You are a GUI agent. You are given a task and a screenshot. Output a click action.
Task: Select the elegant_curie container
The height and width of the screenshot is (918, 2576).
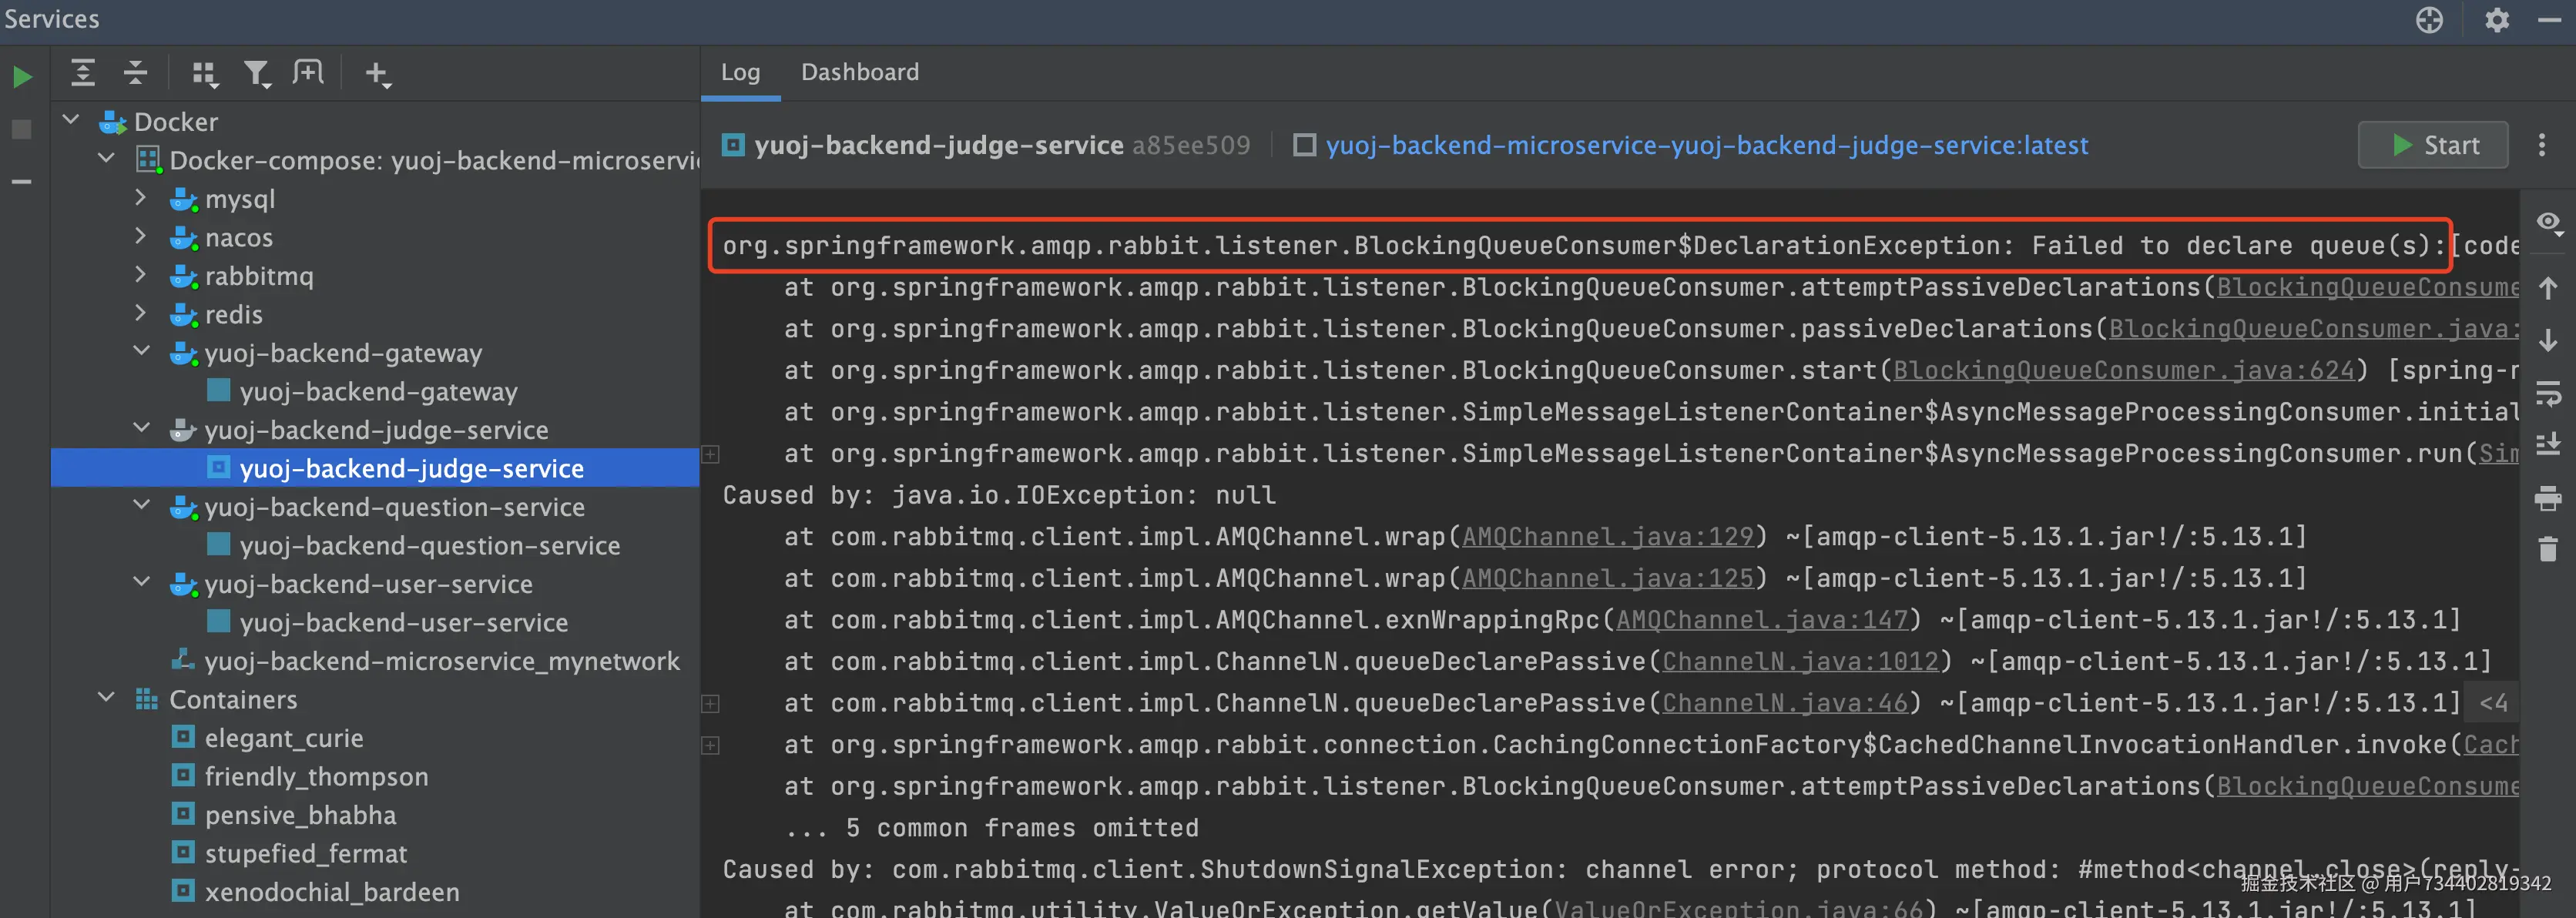coord(284,738)
